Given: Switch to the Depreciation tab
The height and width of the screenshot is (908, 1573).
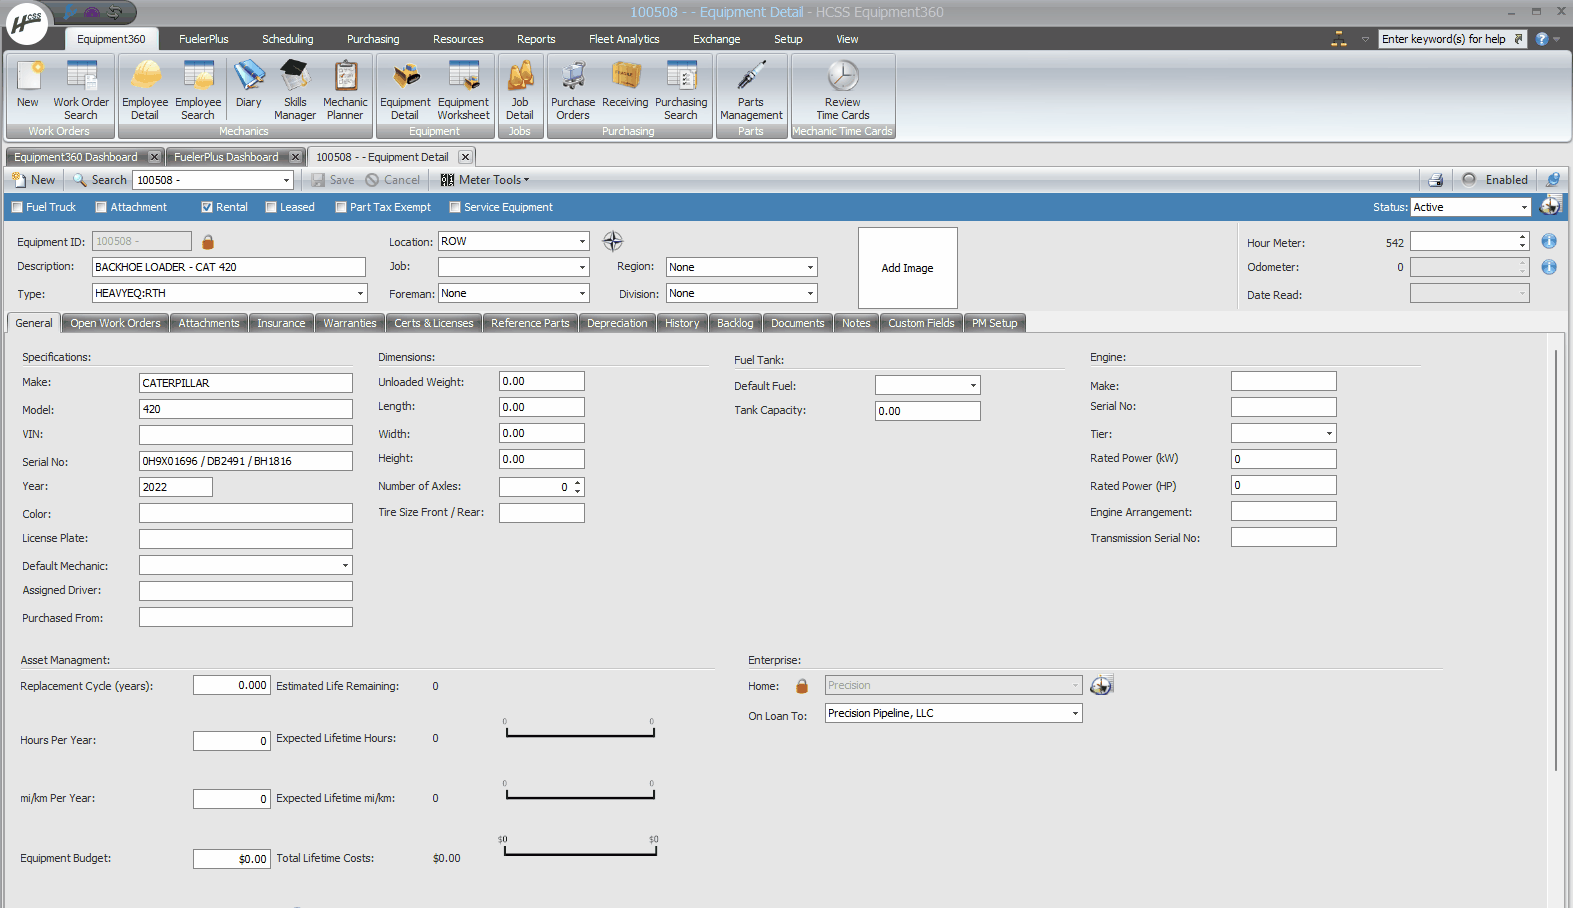Looking at the screenshot, I should pyautogui.click(x=617, y=323).
